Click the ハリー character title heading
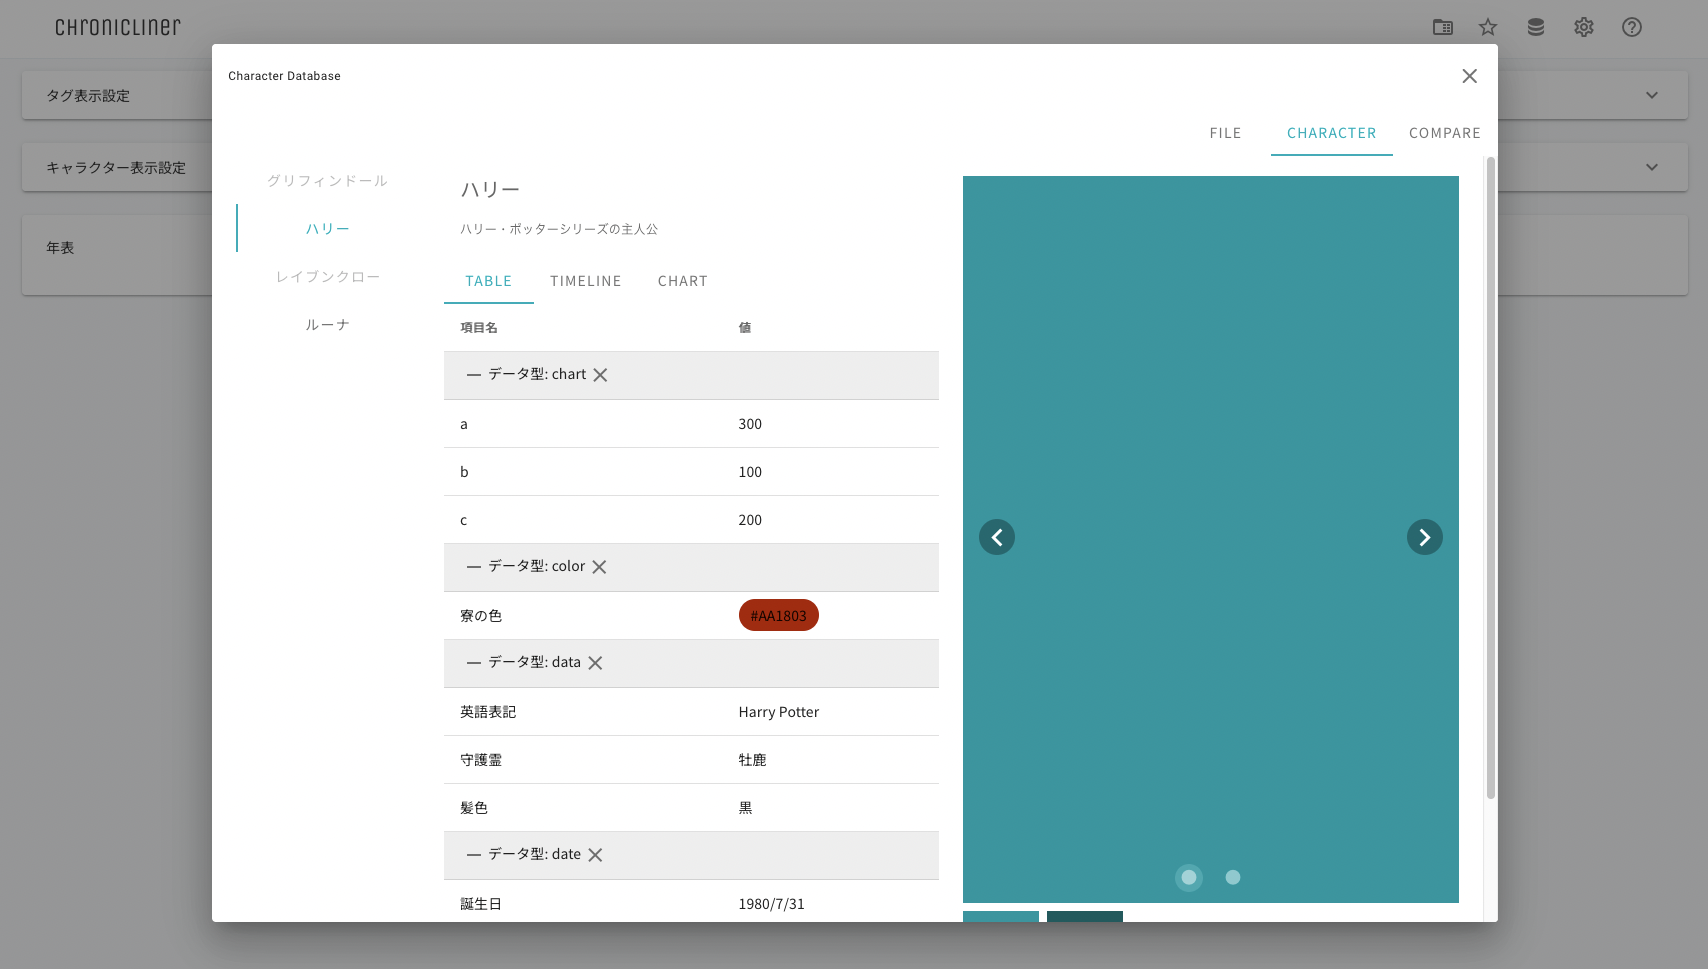Image resolution: width=1708 pixels, height=969 pixels. click(x=490, y=190)
